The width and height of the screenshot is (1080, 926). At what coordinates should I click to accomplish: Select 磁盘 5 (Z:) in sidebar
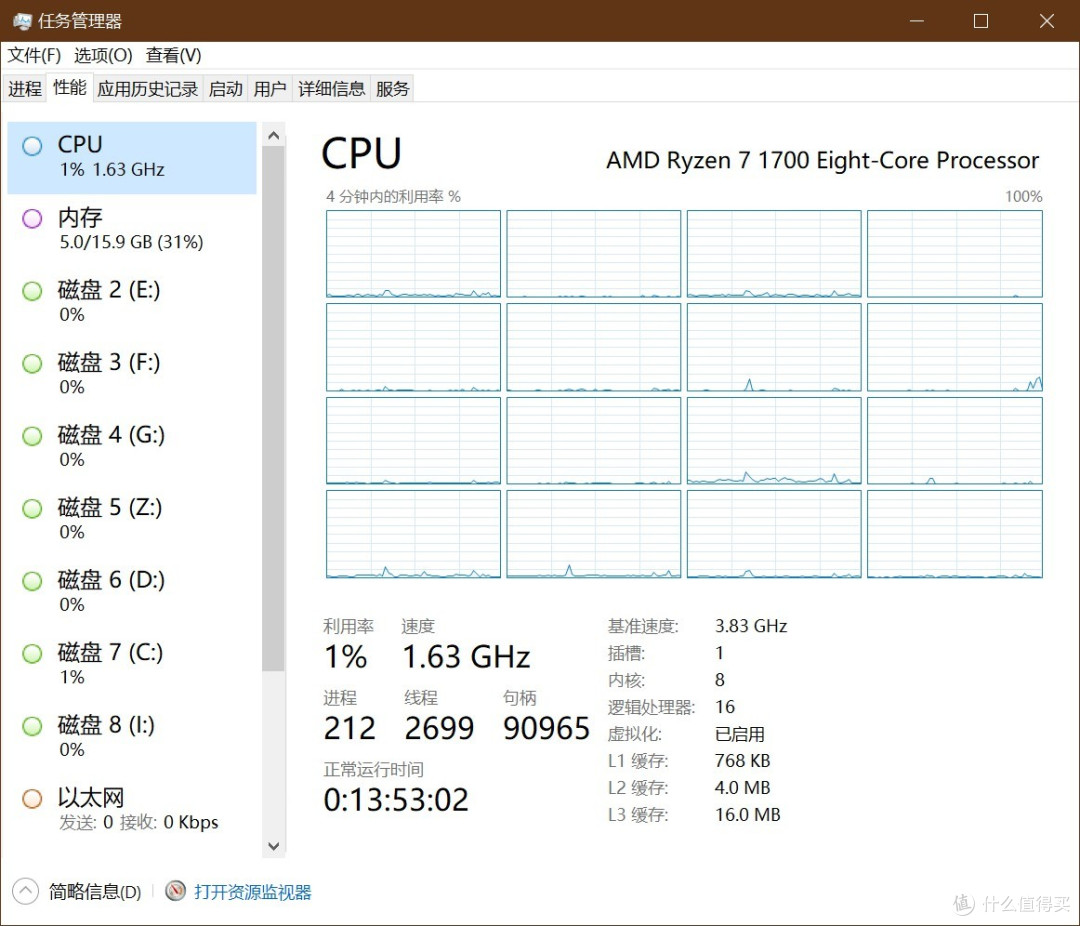pos(132,520)
